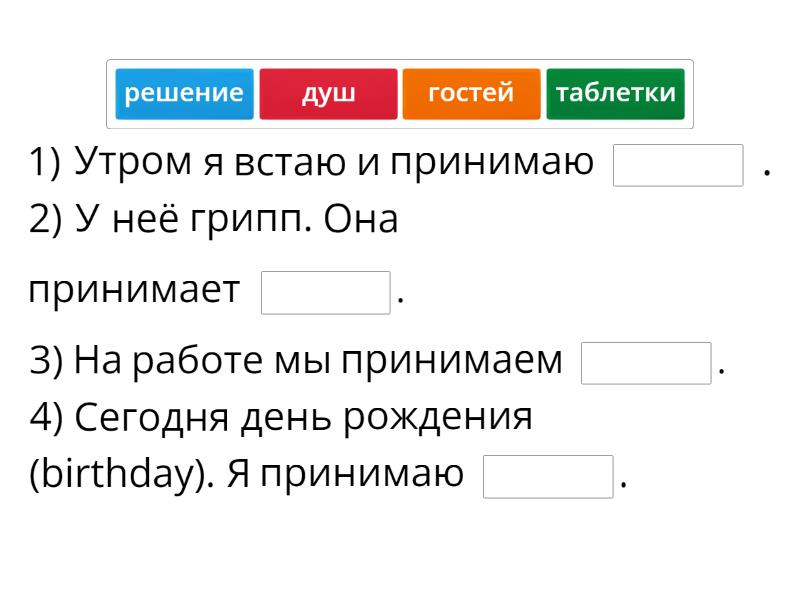Screen dimensions: 800x600
Task: Click the number '1)' sentence marker
Action: coord(45,162)
